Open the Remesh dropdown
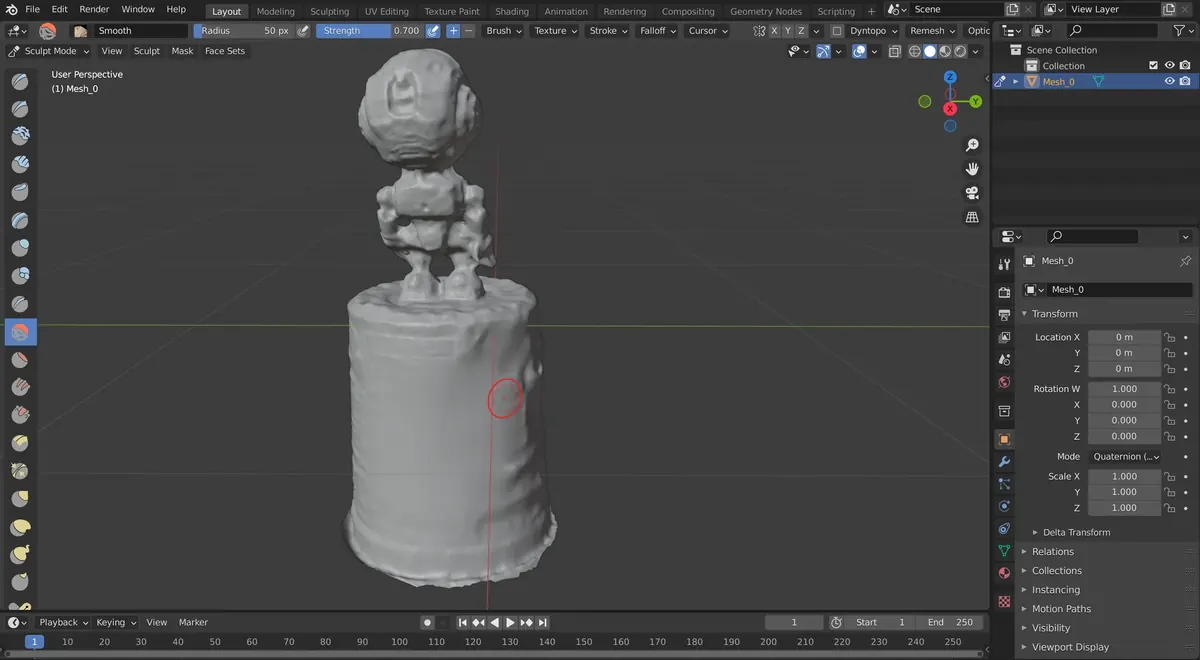This screenshot has width=1200, height=660. [932, 31]
